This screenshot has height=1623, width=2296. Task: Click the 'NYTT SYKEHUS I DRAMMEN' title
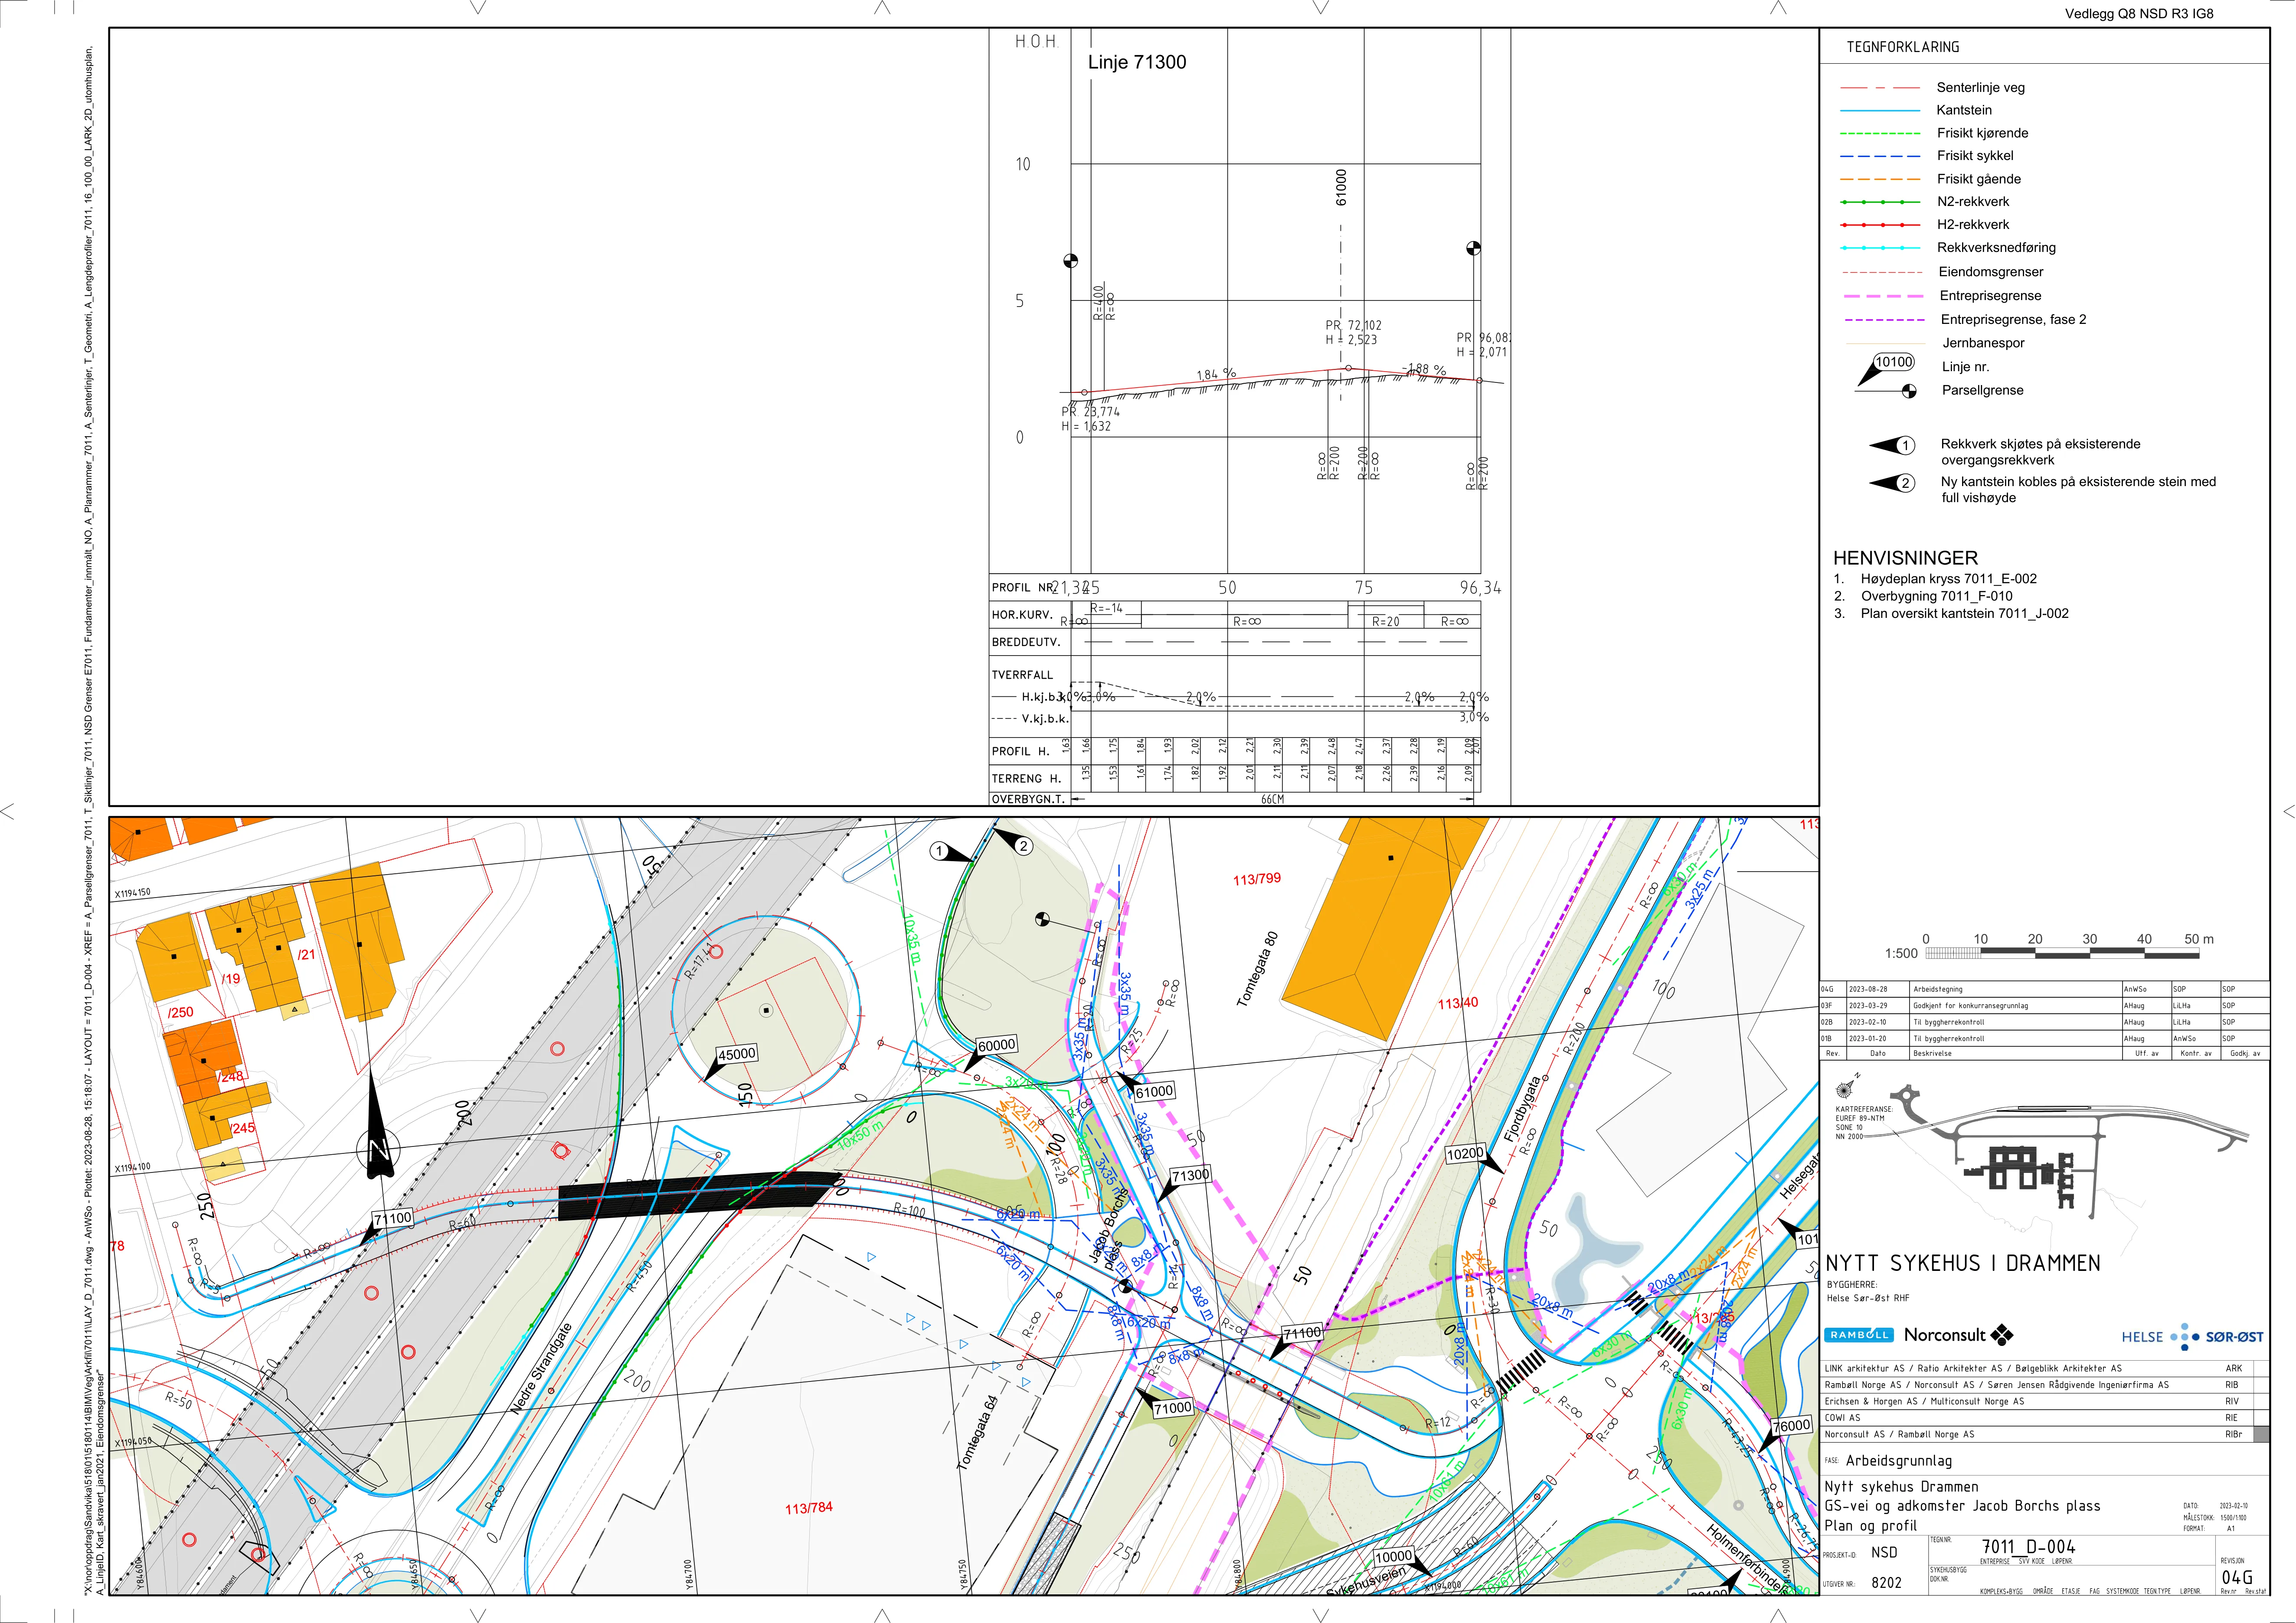point(1962,1264)
